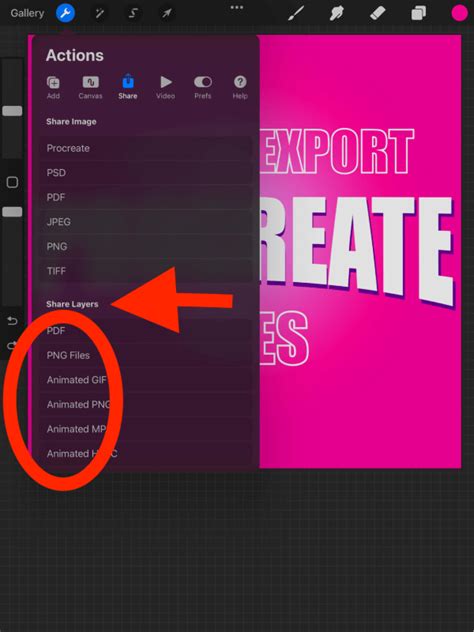
Task: Select the Selection S-shaped tool
Action: [133, 14]
